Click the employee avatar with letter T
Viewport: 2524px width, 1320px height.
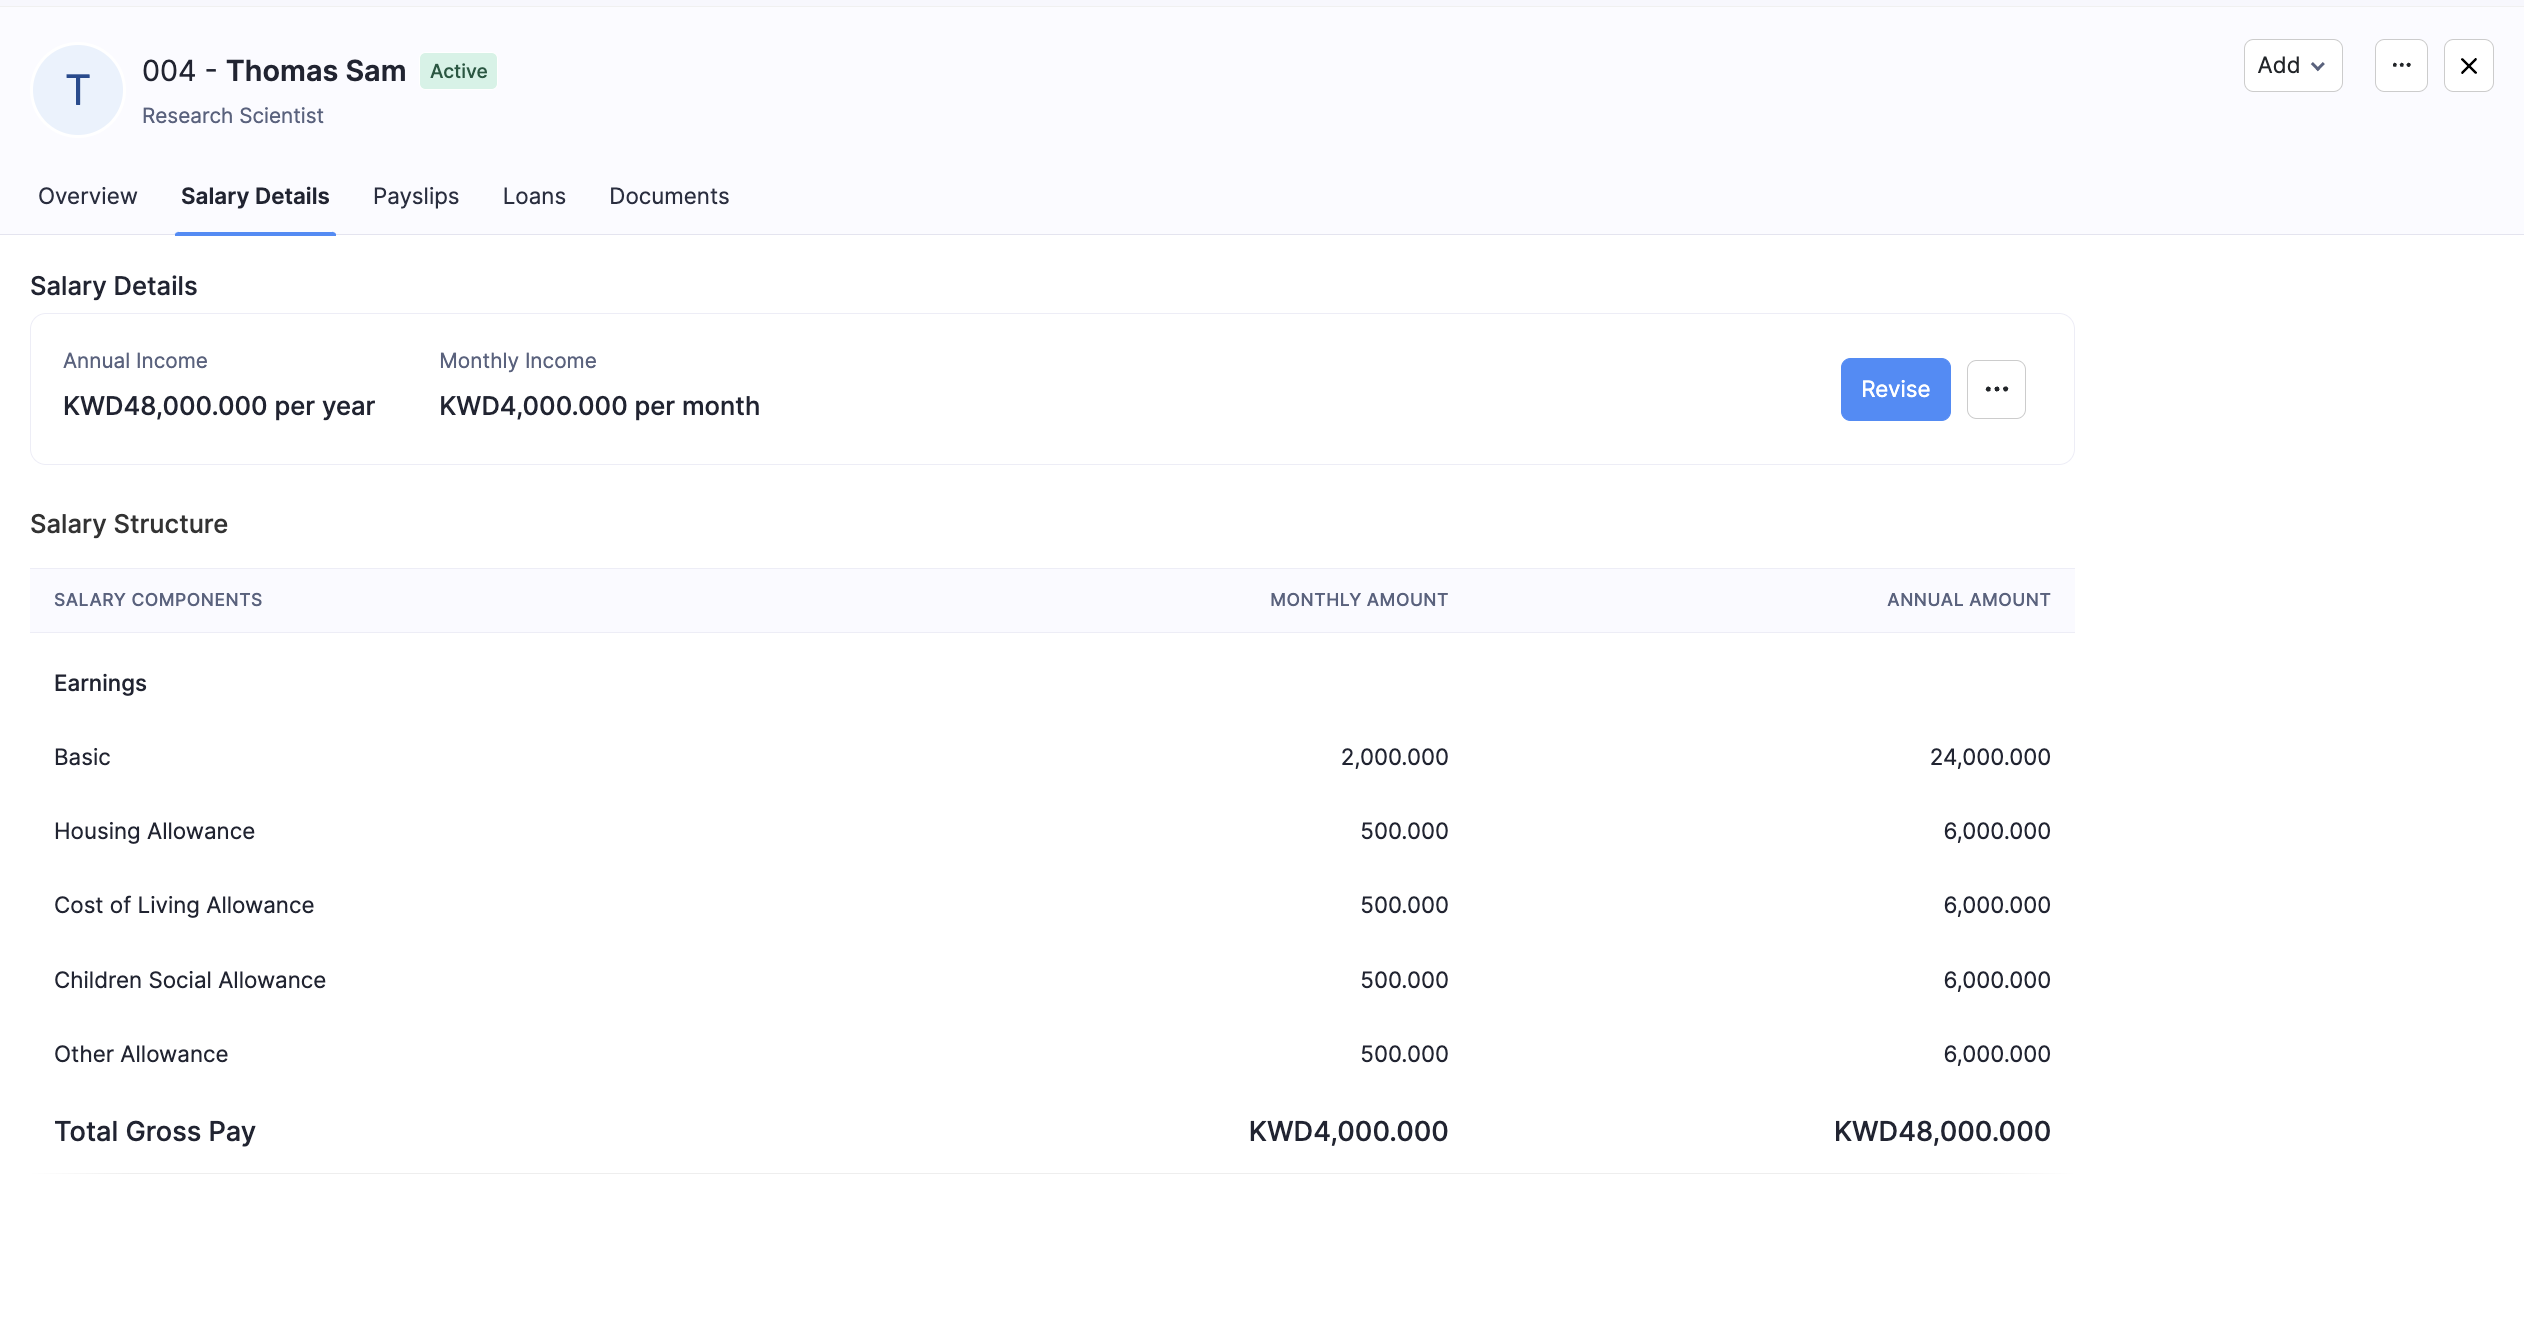click(78, 90)
